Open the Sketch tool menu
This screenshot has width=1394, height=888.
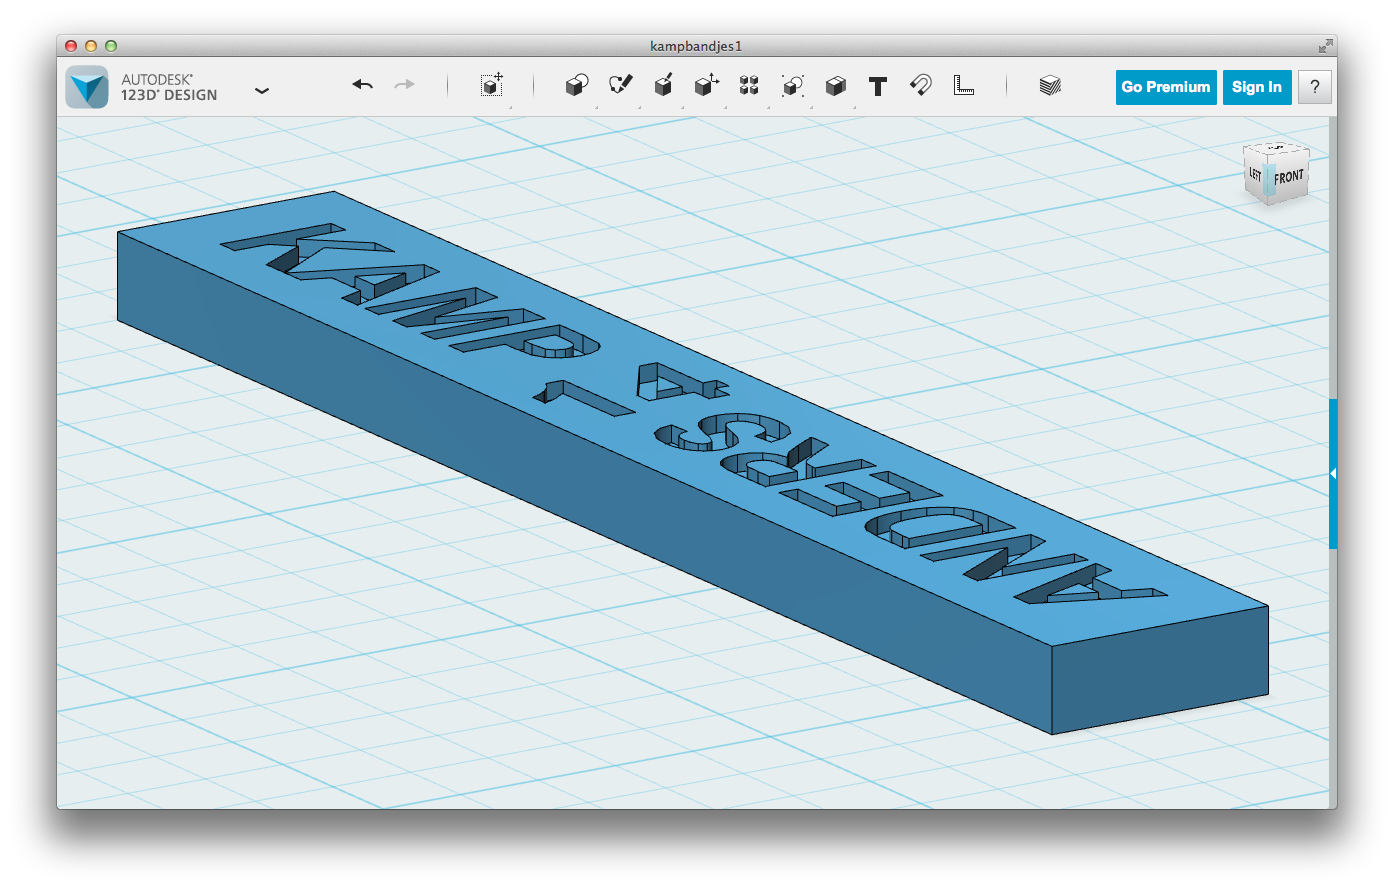(621, 85)
